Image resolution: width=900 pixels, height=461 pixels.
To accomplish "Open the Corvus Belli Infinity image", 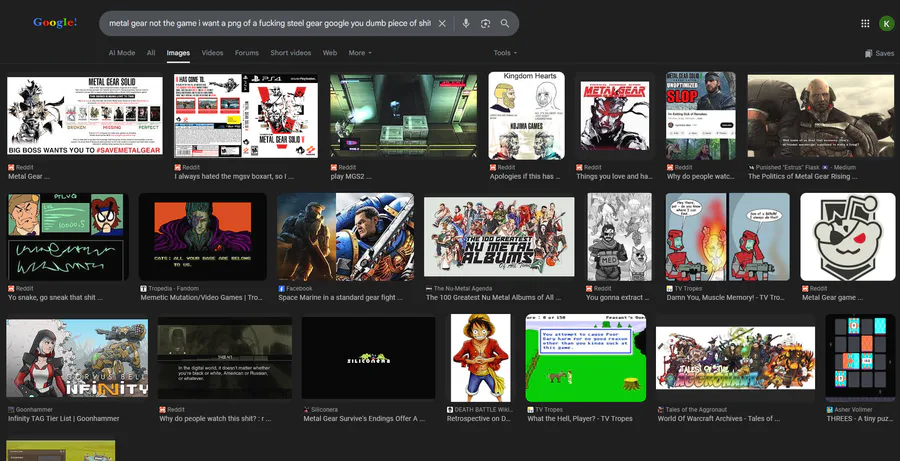I will point(77,358).
